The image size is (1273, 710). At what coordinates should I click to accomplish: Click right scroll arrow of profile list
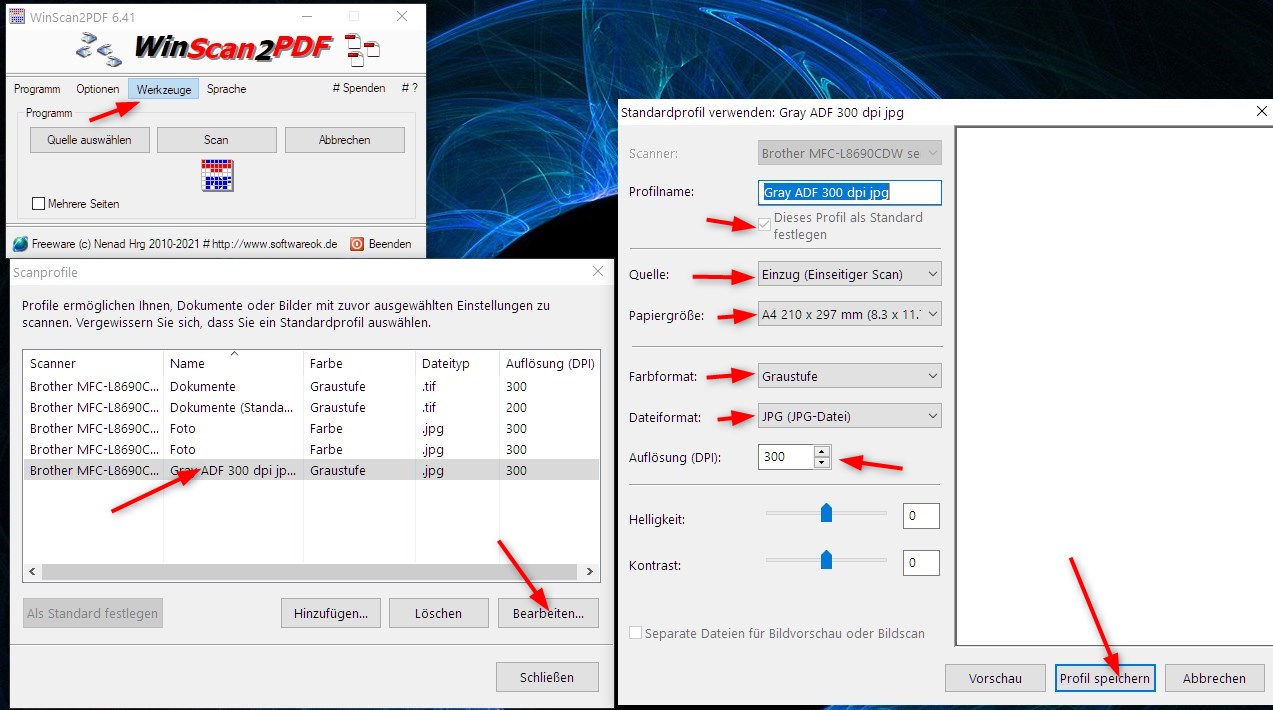click(x=590, y=572)
